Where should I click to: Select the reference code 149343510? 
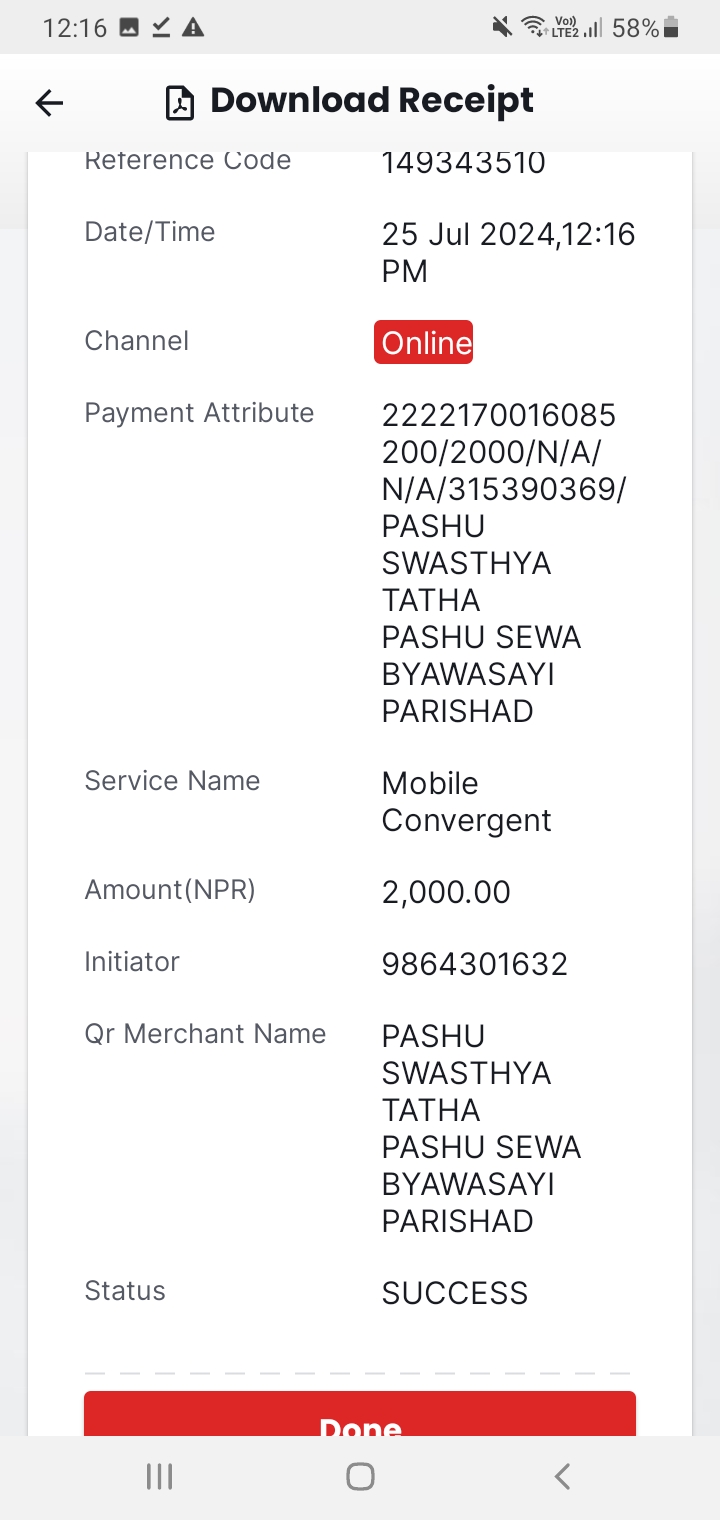pos(464,164)
